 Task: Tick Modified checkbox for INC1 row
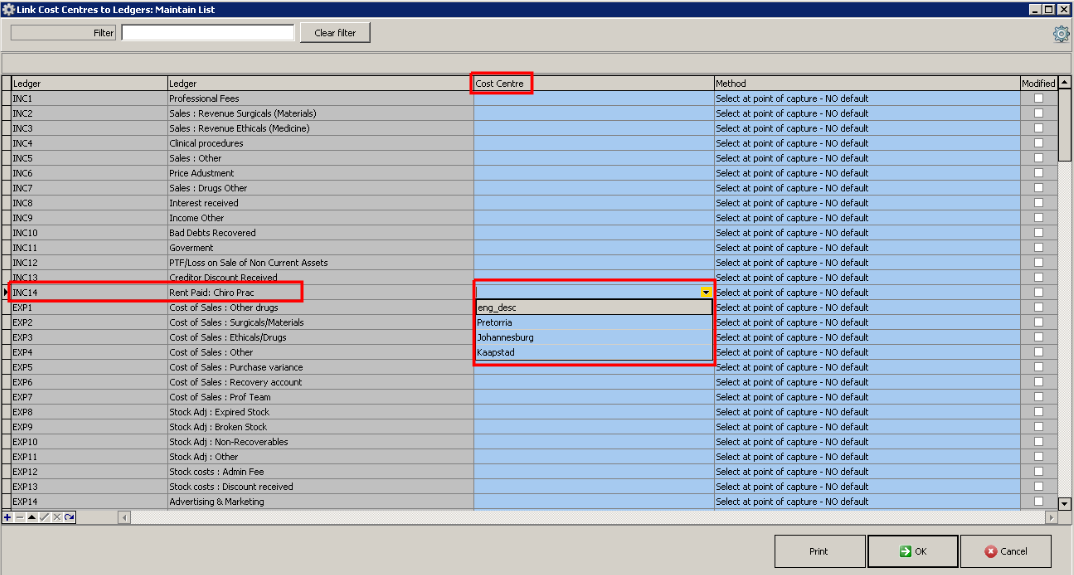point(1038,99)
